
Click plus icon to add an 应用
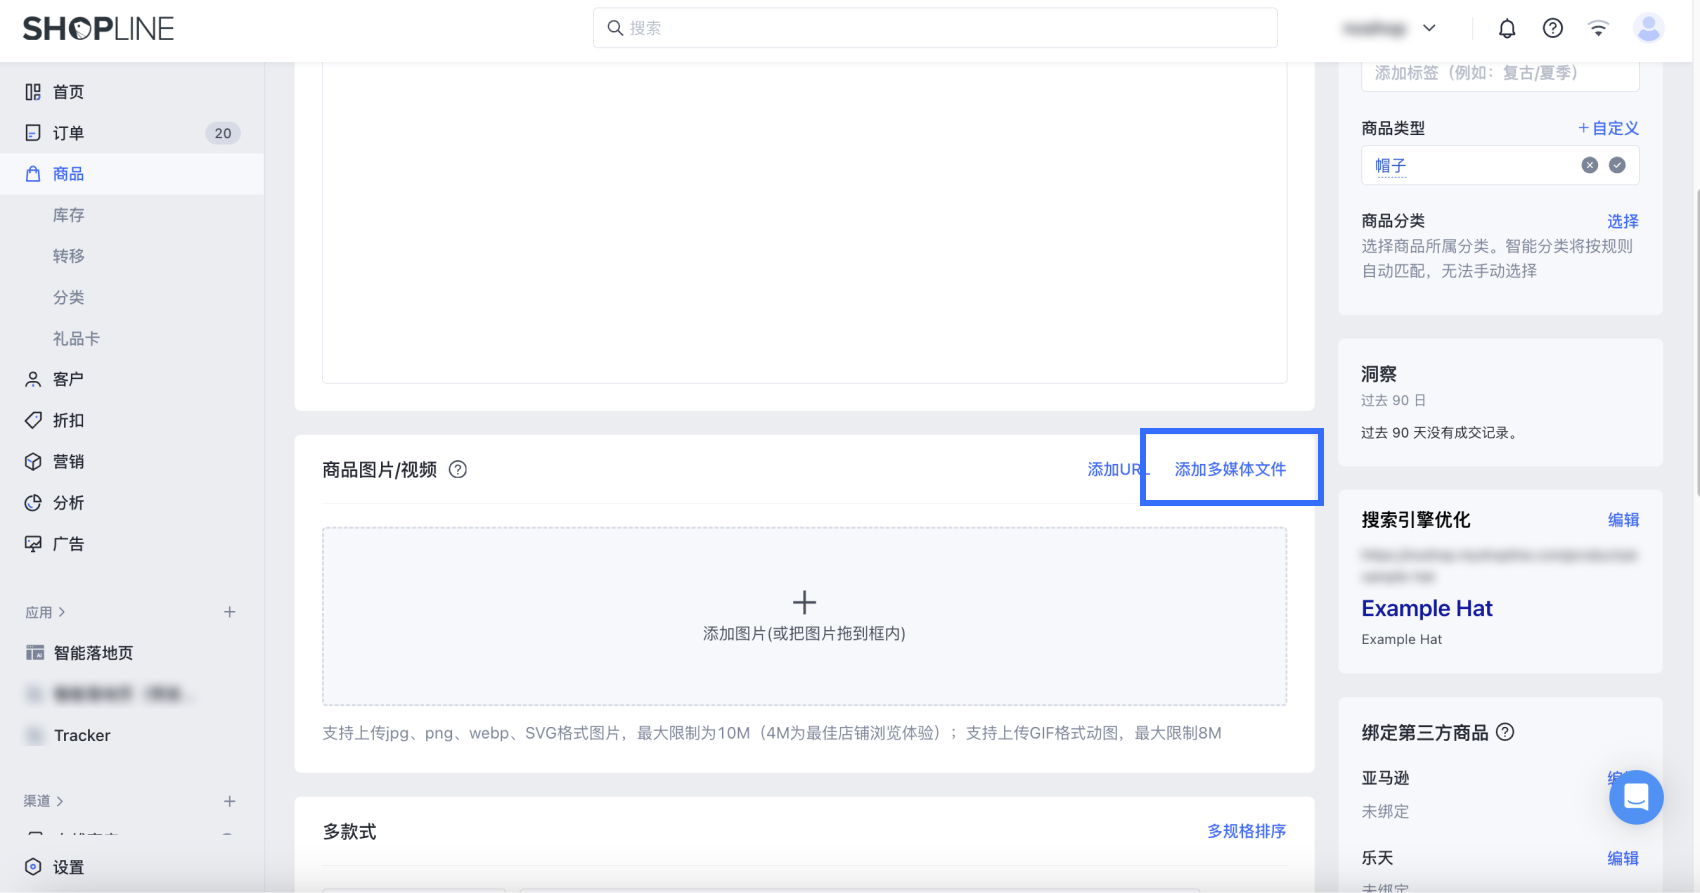(x=229, y=612)
